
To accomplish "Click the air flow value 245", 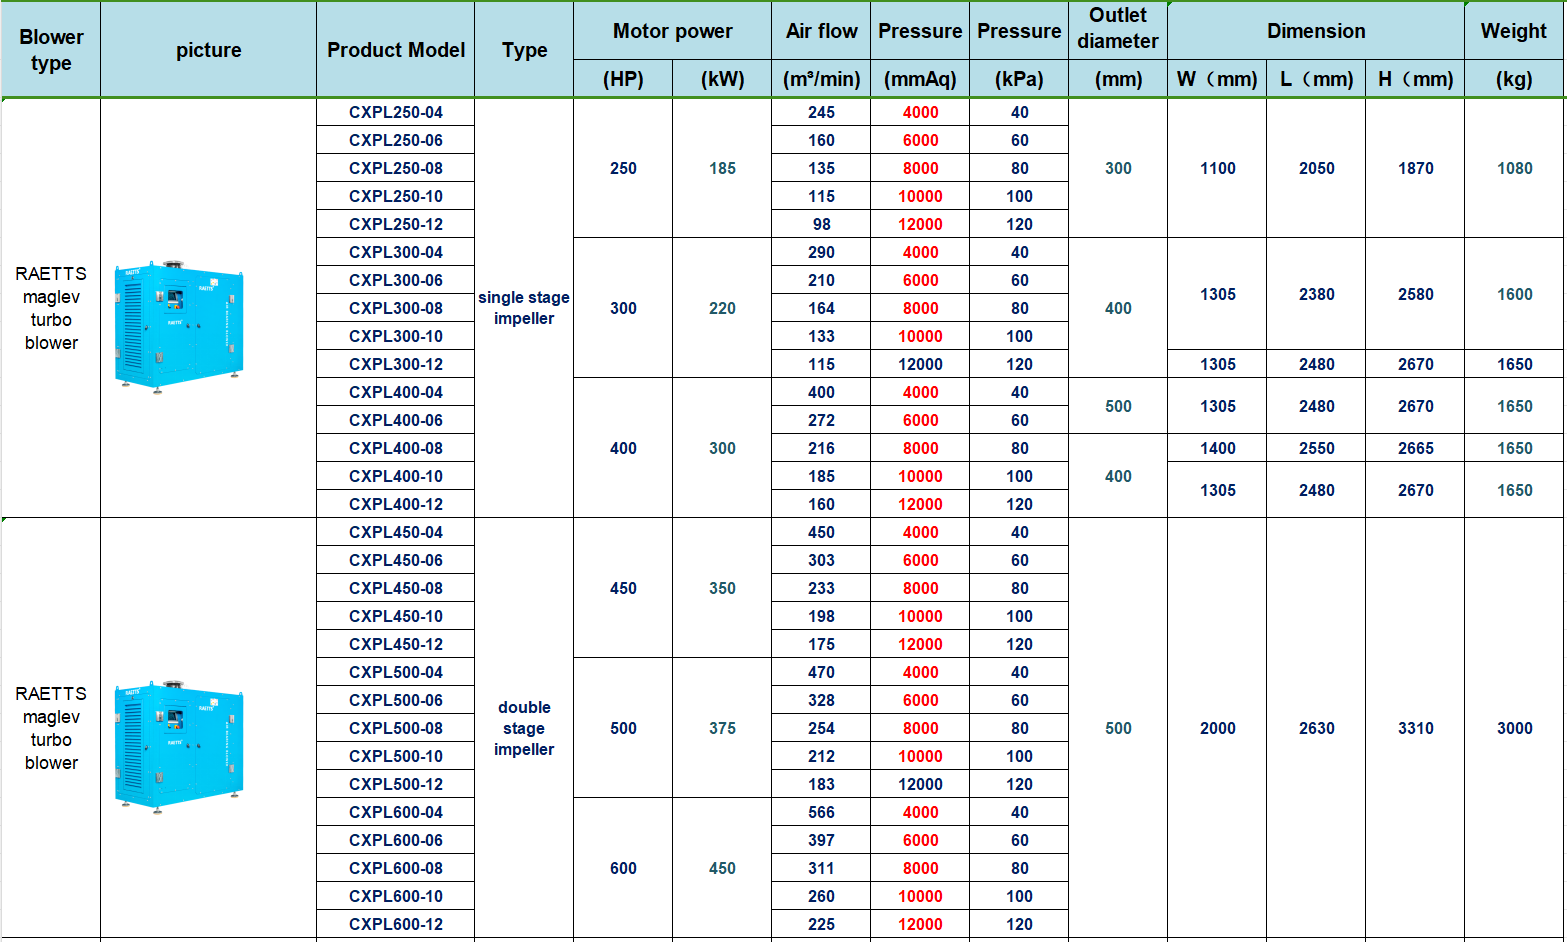I will pos(821,112).
